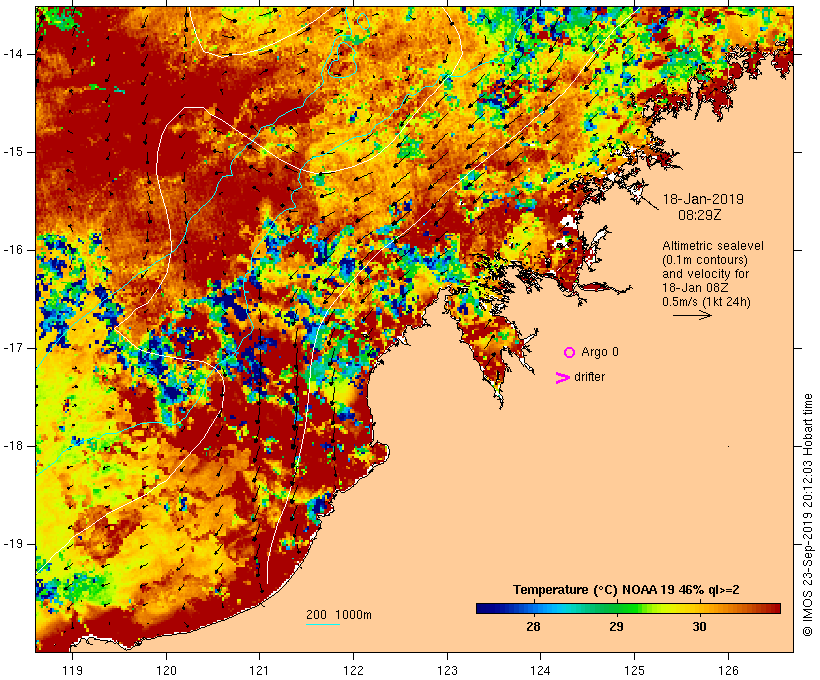Click the 'Argo 0' legend label
The height and width of the screenshot is (680, 820).
point(600,352)
